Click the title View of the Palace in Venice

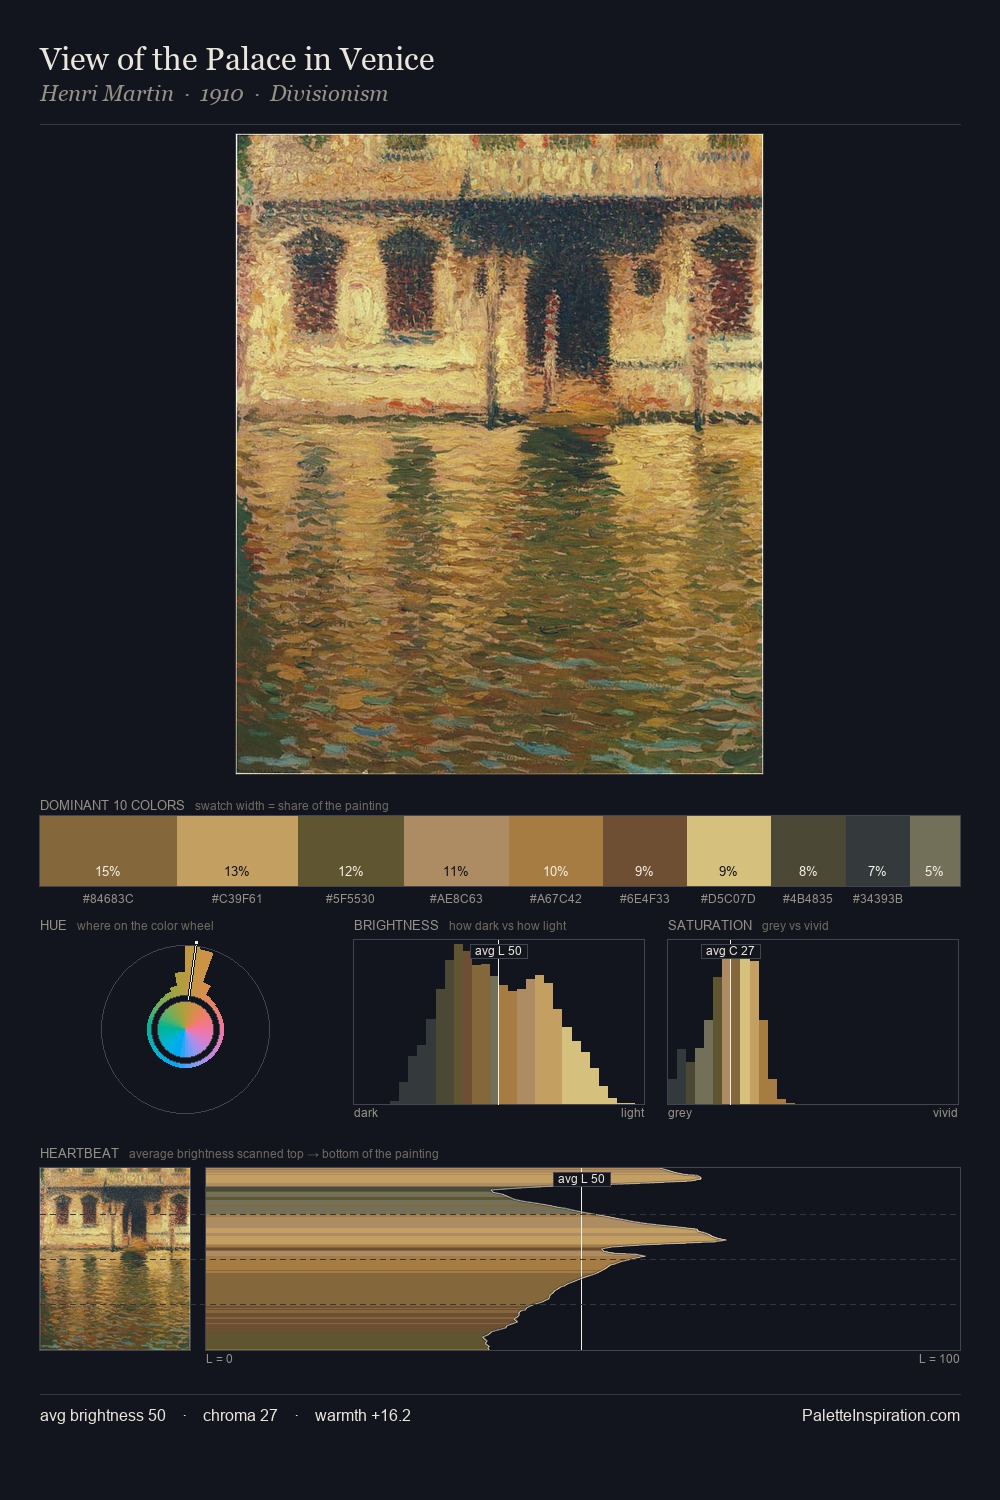pos(237,59)
